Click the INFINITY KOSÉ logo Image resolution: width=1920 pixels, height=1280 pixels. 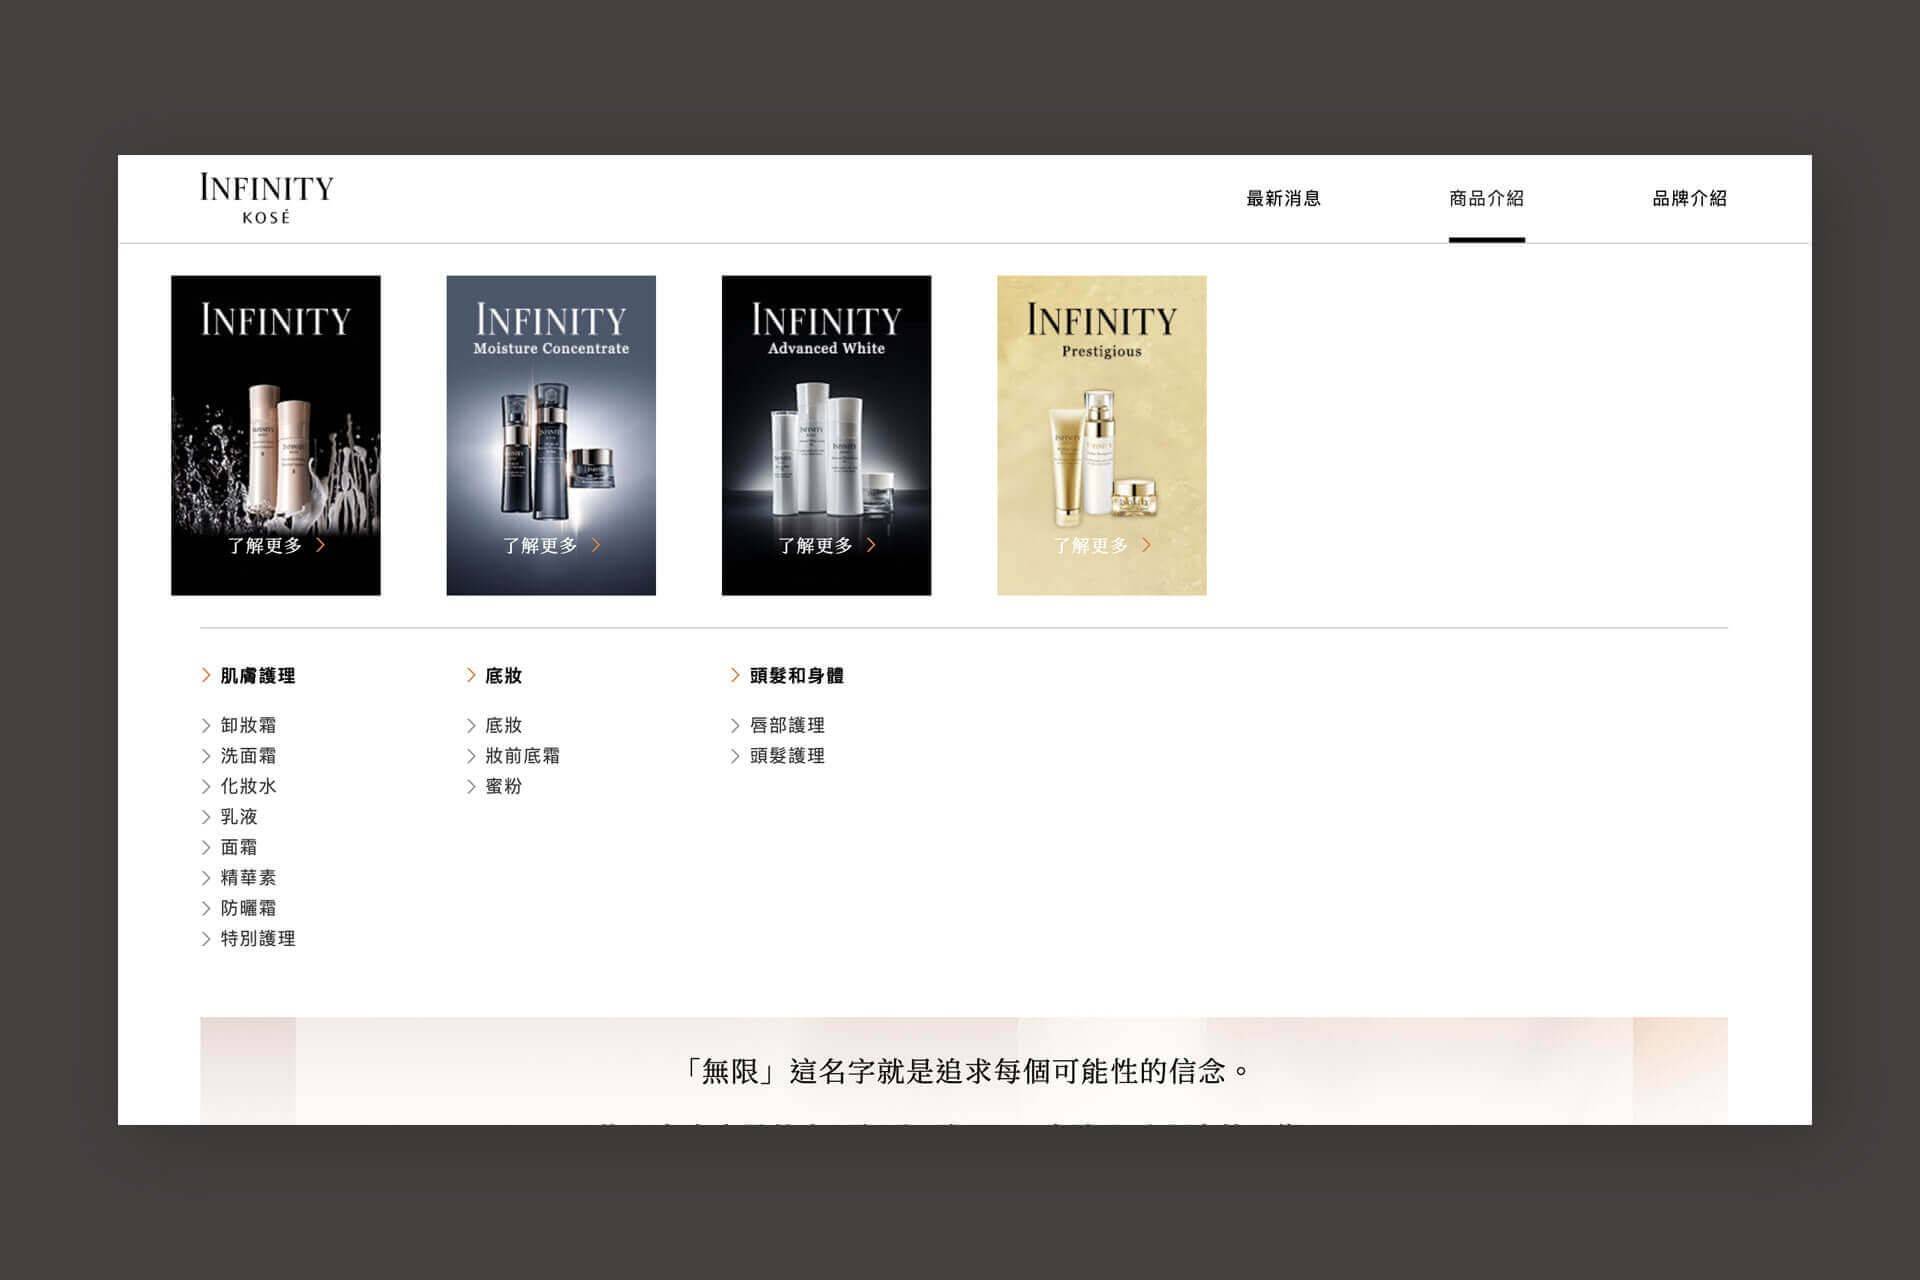266,198
